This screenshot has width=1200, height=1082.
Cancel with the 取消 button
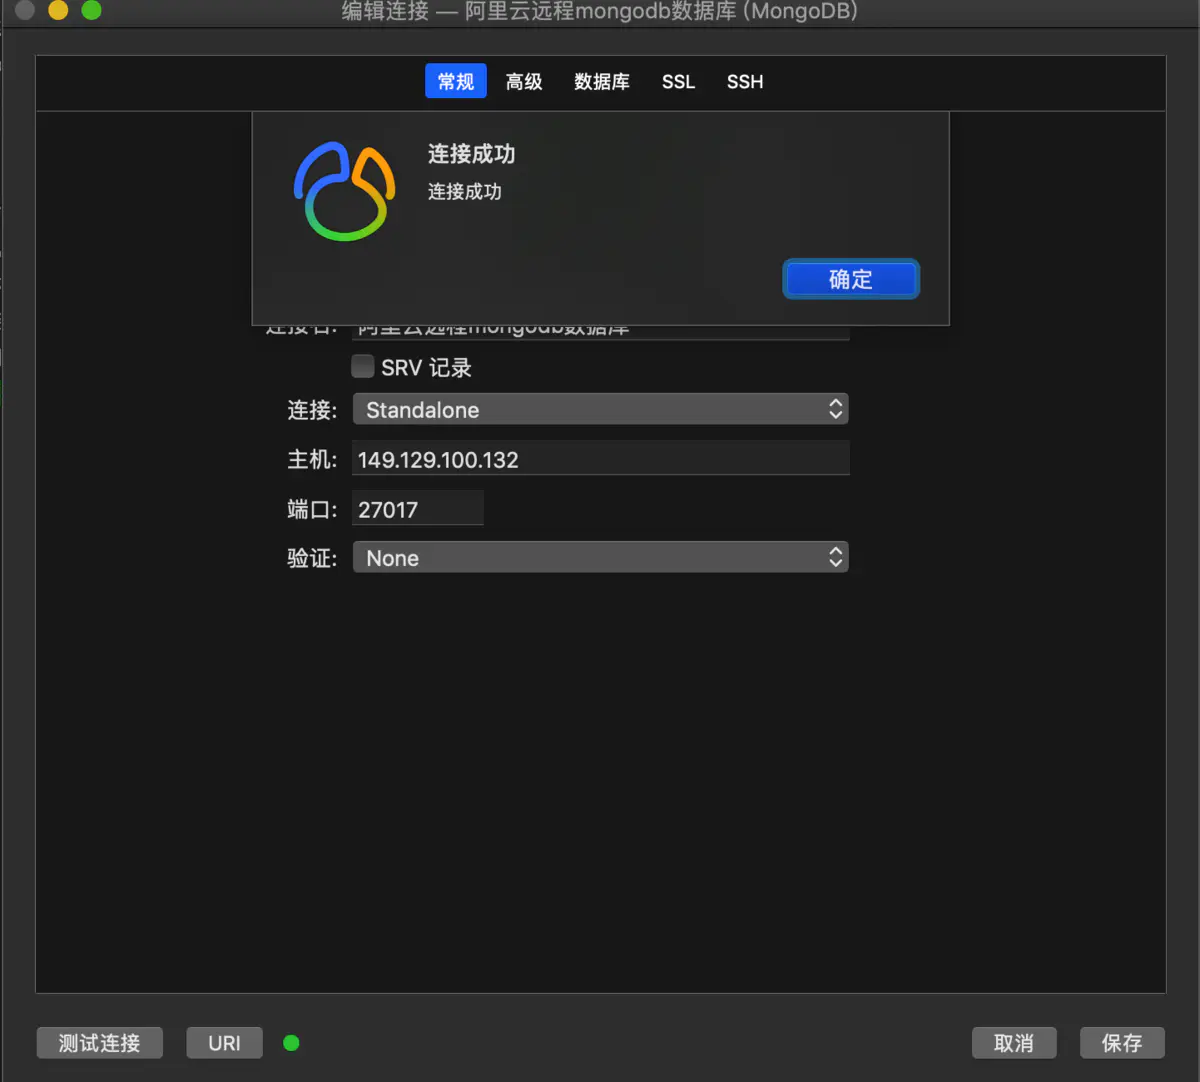pos(1014,1043)
